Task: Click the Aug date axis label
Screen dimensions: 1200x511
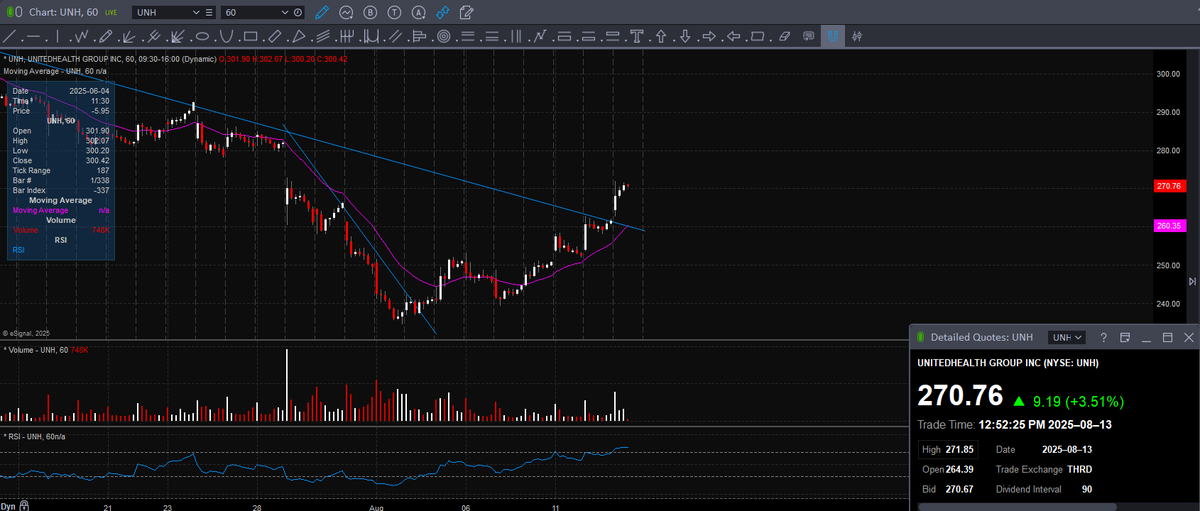Action: click(376, 507)
